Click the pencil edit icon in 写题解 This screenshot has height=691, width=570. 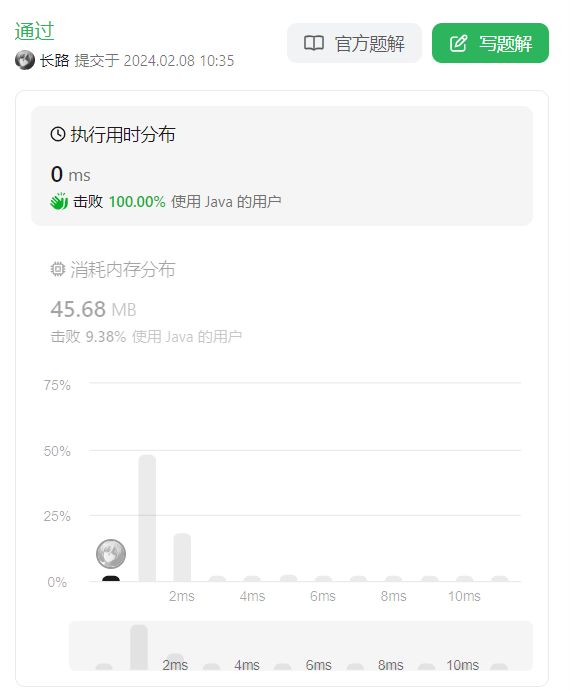[458, 43]
